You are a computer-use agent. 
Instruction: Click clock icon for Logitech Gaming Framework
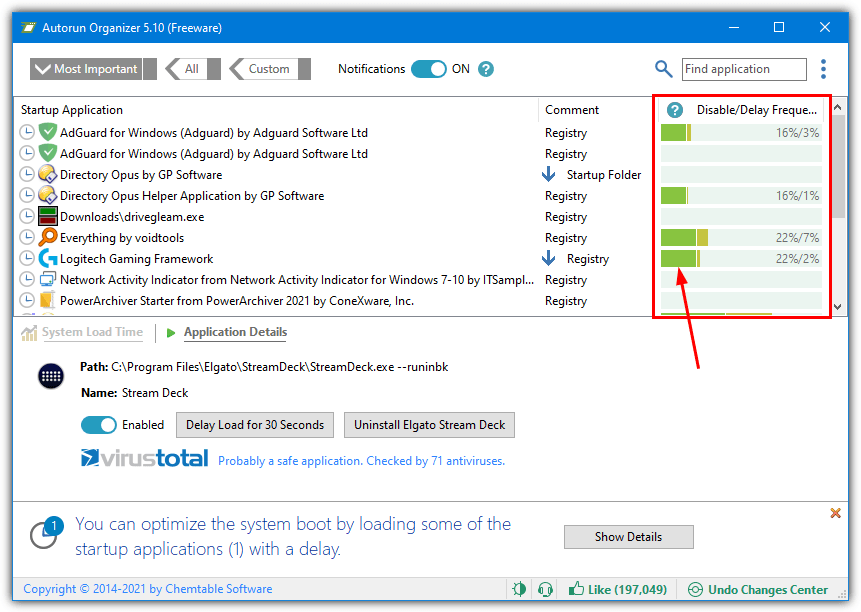pos(26,258)
